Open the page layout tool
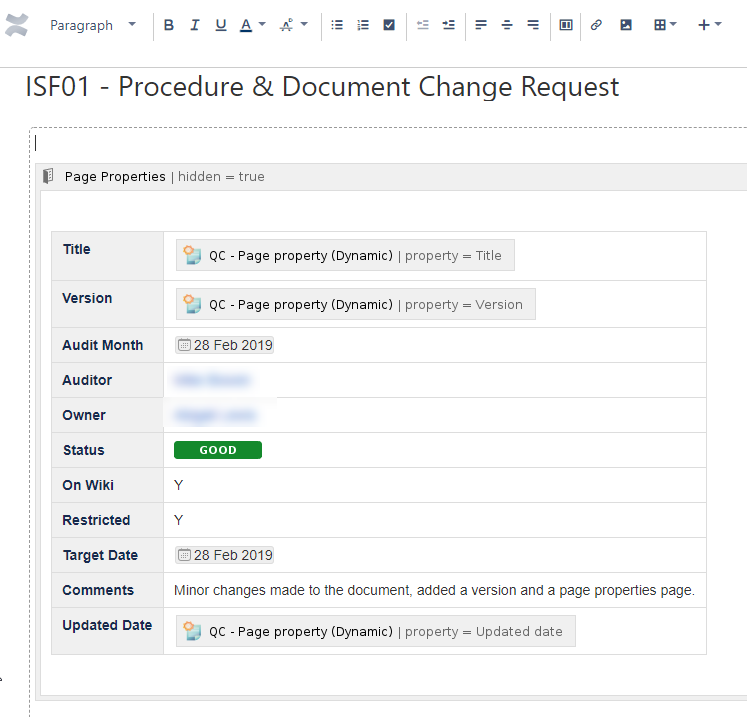 (x=566, y=25)
